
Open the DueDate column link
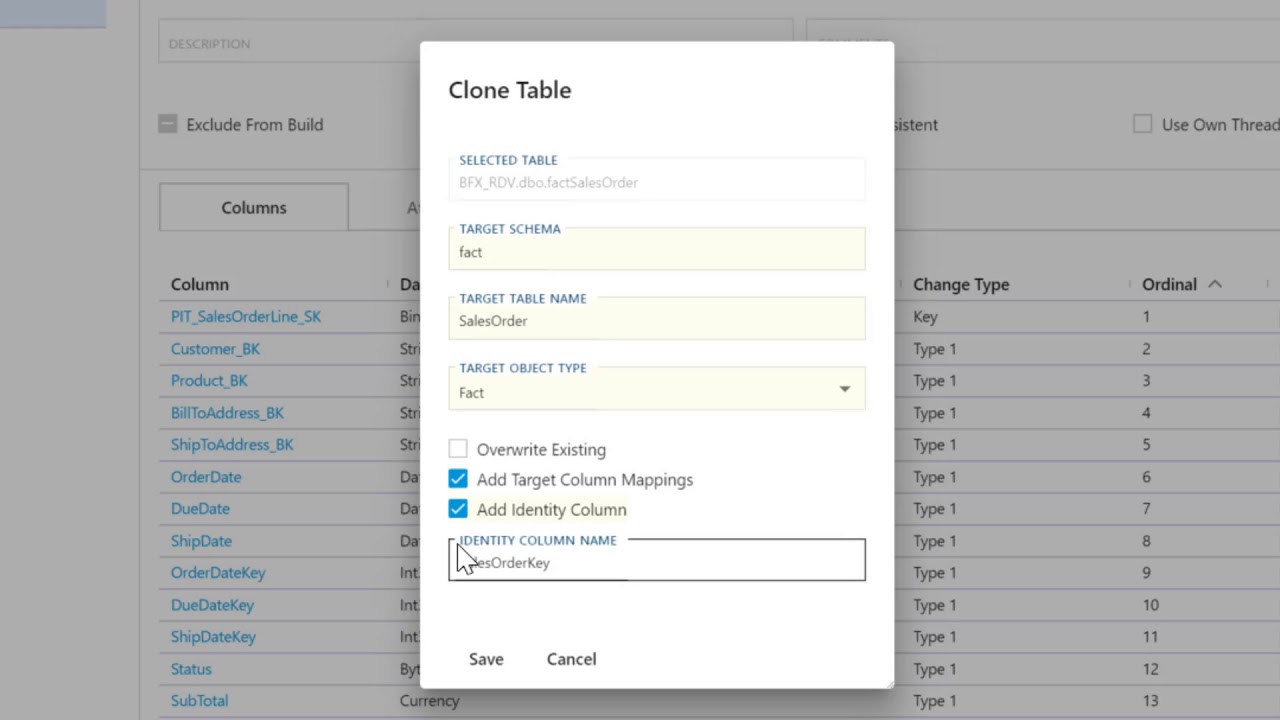[x=200, y=508]
